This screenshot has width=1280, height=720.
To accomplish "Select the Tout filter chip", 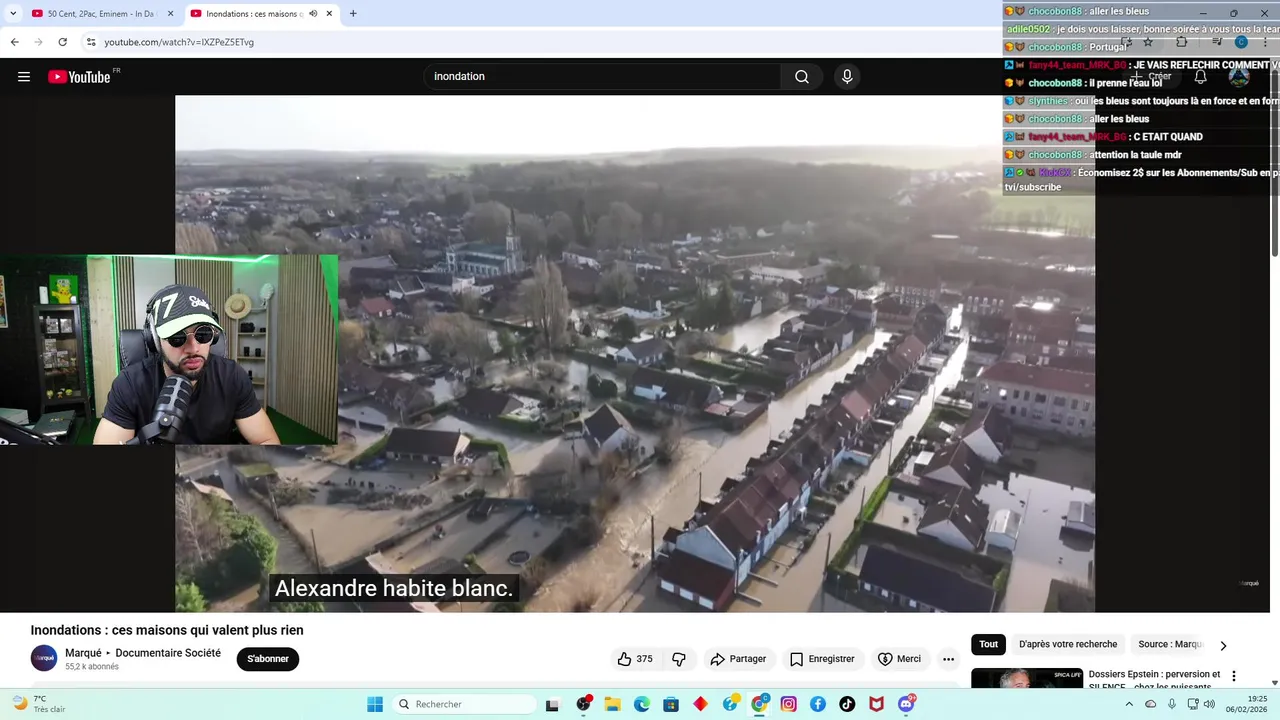I will pyautogui.click(x=988, y=645).
